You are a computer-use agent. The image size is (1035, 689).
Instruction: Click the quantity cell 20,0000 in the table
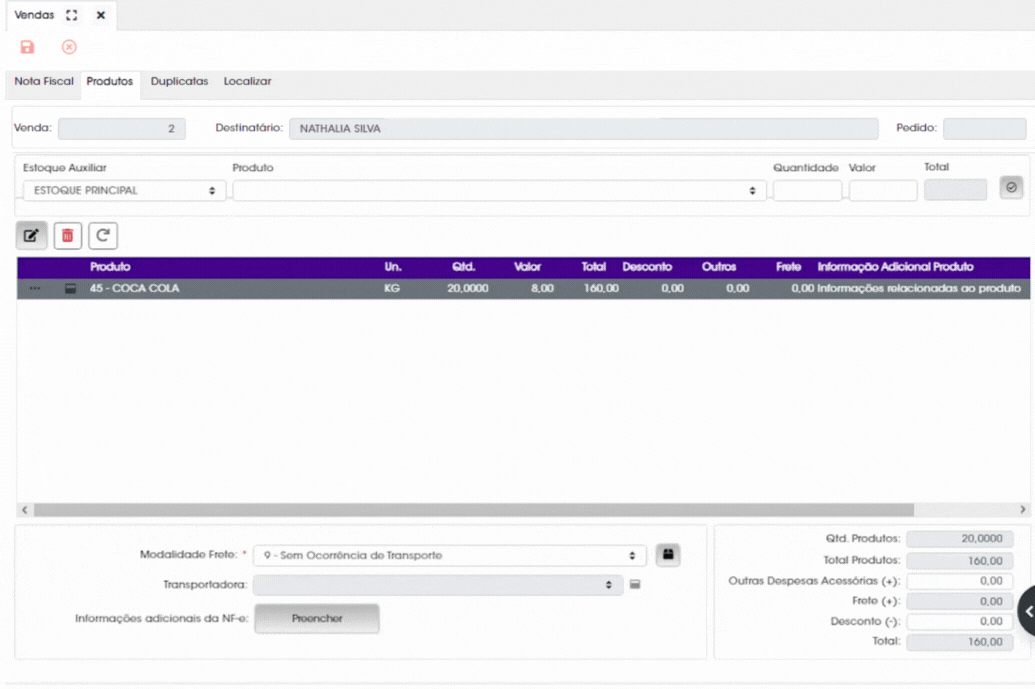click(467, 288)
